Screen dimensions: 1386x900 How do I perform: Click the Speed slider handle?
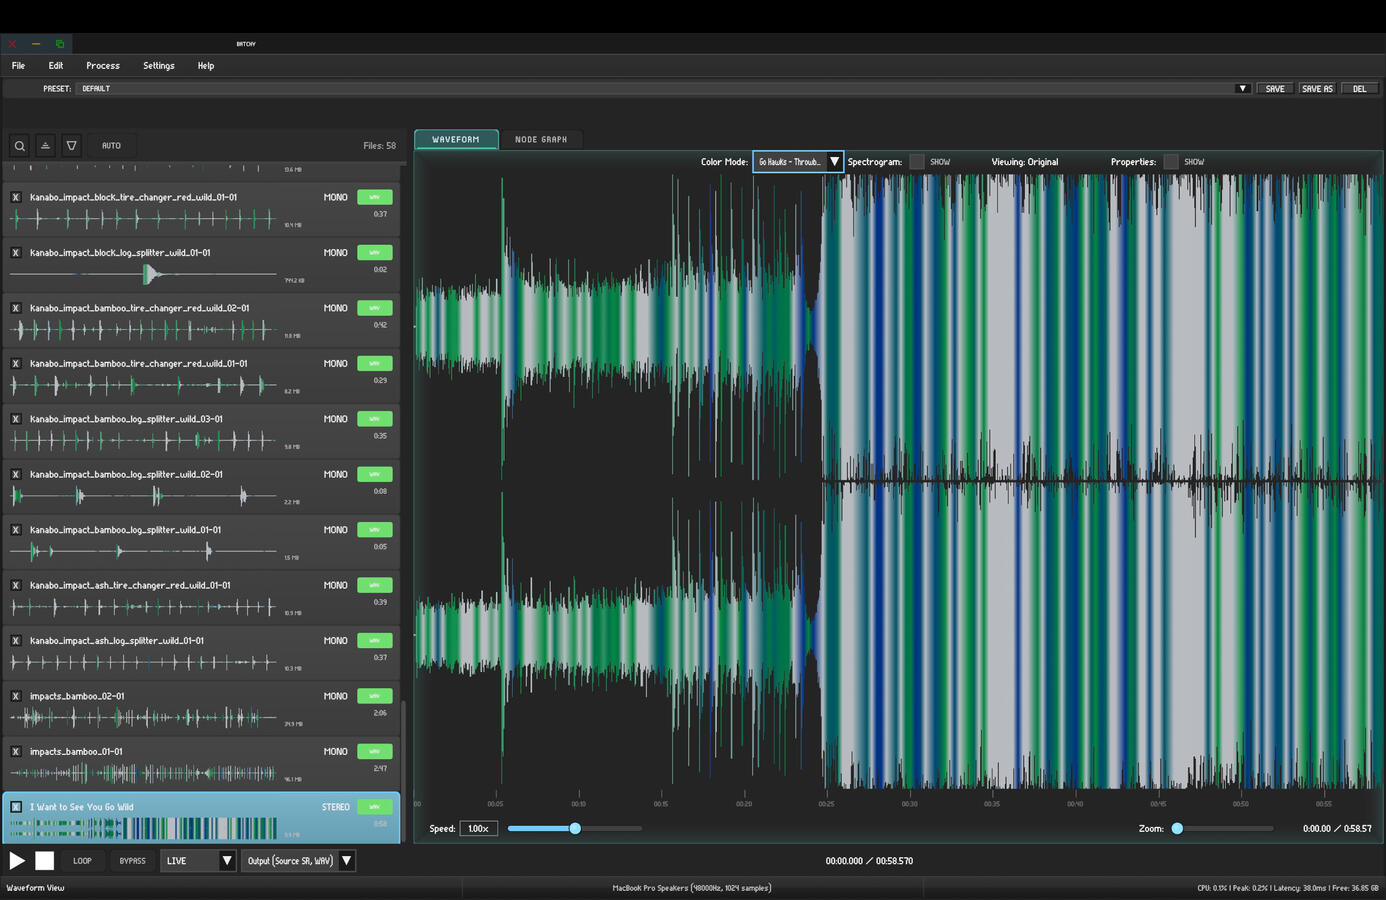pos(575,829)
